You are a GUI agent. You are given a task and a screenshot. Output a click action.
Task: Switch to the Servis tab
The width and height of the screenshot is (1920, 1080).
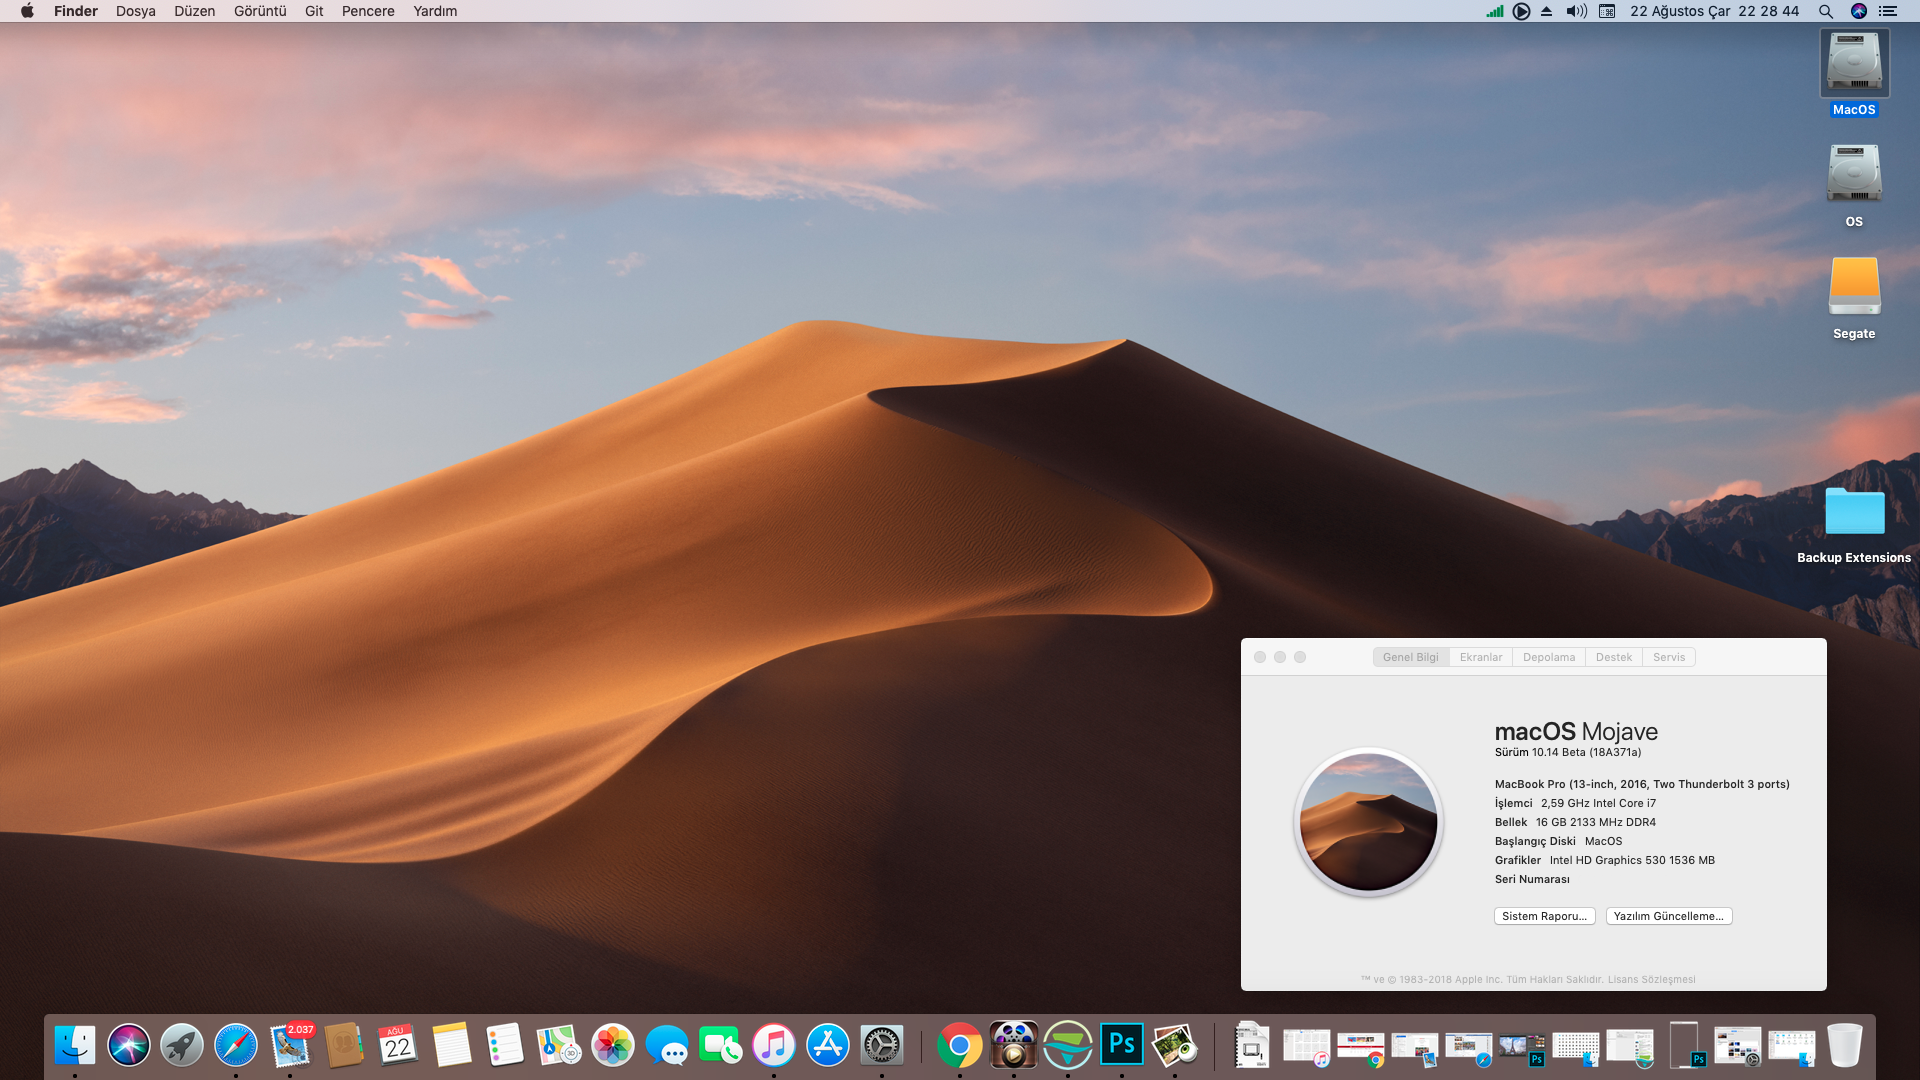click(1669, 657)
